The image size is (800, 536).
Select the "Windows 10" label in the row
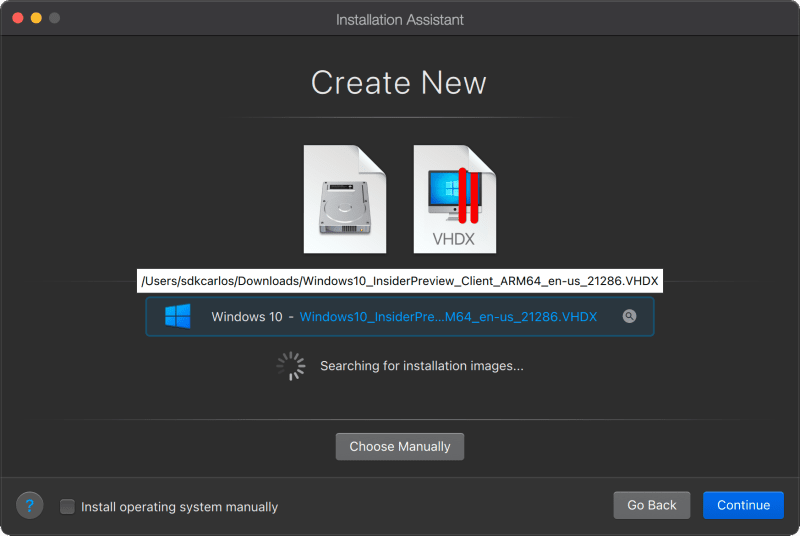coord(246,317)
